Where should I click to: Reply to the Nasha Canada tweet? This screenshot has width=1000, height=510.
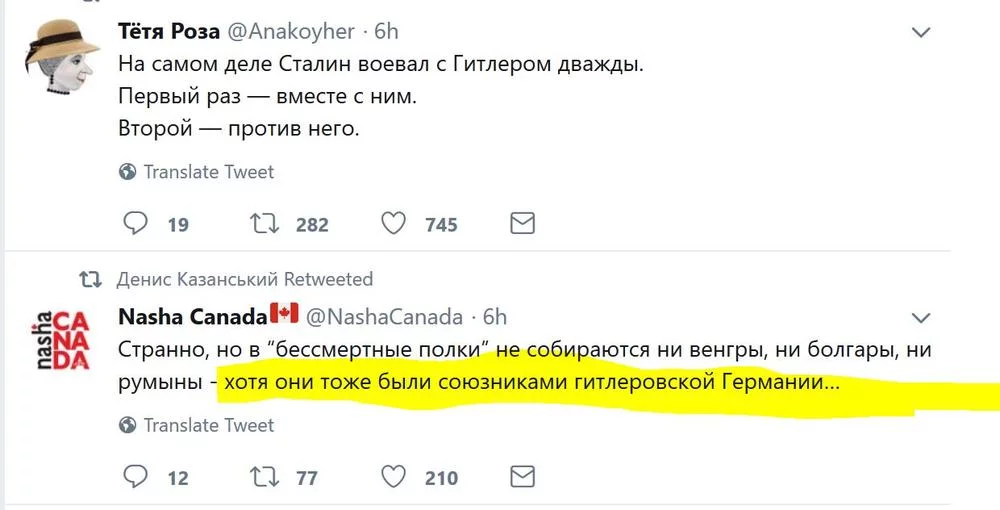(x=136, y=476)
